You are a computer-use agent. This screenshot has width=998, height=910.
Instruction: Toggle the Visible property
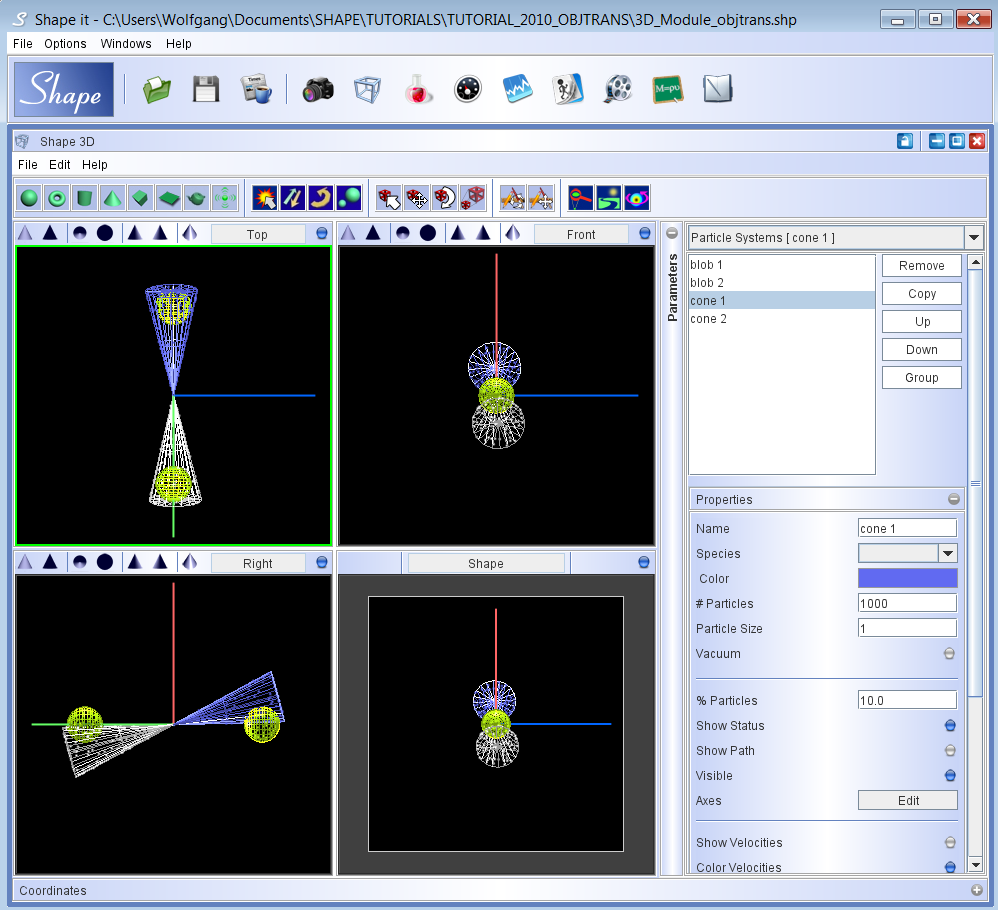tap(950, 775)
